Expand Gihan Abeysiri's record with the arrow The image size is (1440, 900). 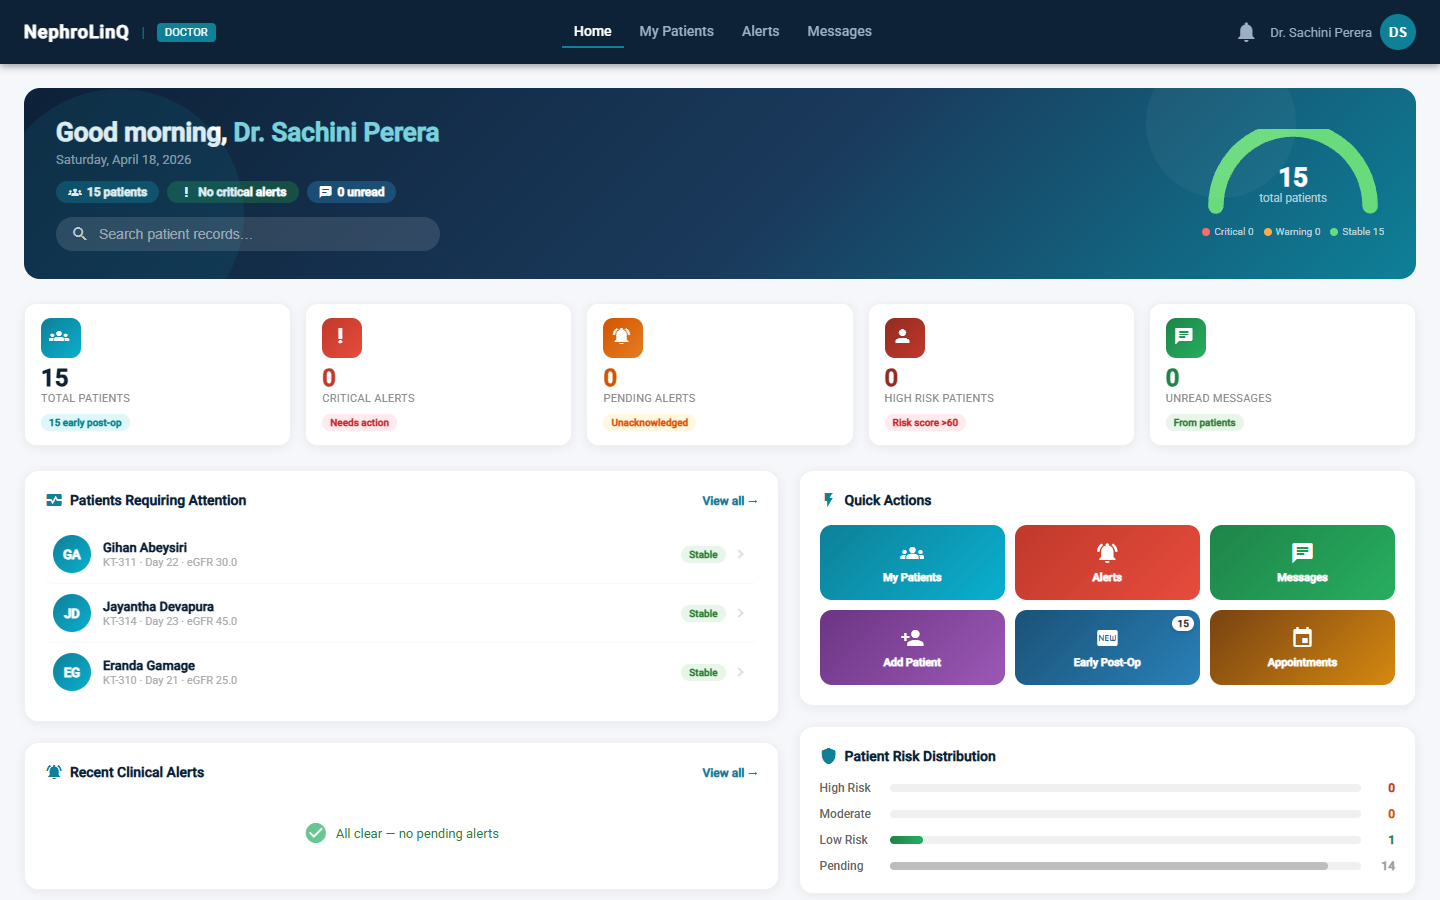pyautogui.click(x=741, y=554)
